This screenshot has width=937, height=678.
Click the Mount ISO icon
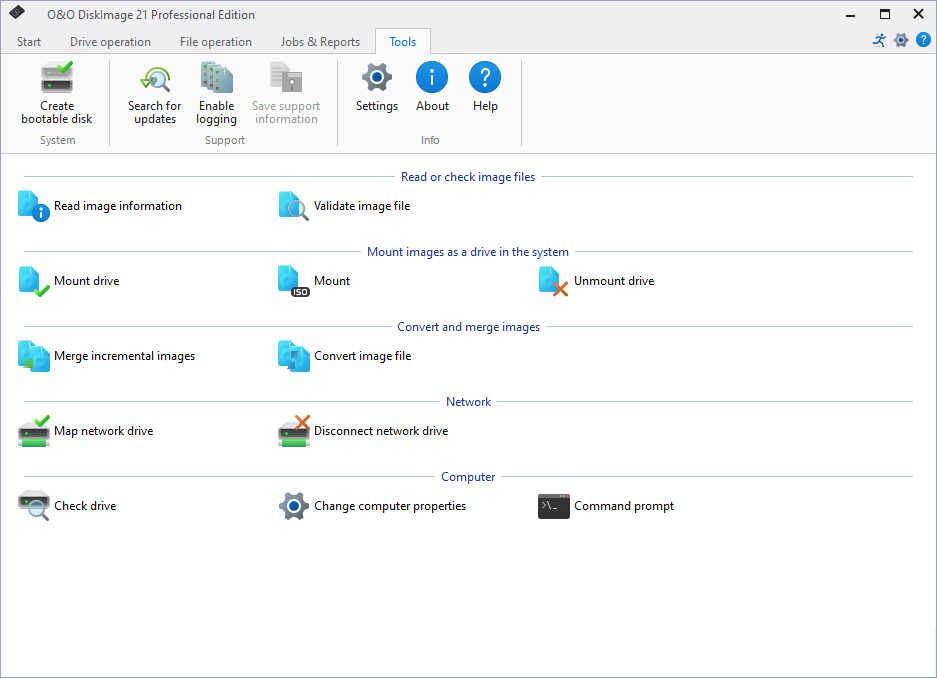[294, 281]
